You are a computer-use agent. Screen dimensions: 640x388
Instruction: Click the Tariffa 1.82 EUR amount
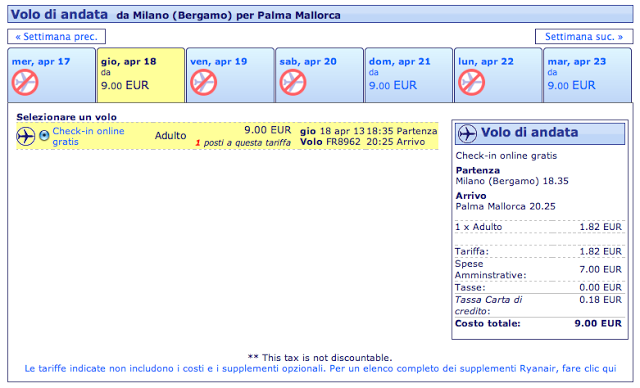point(600,251)
